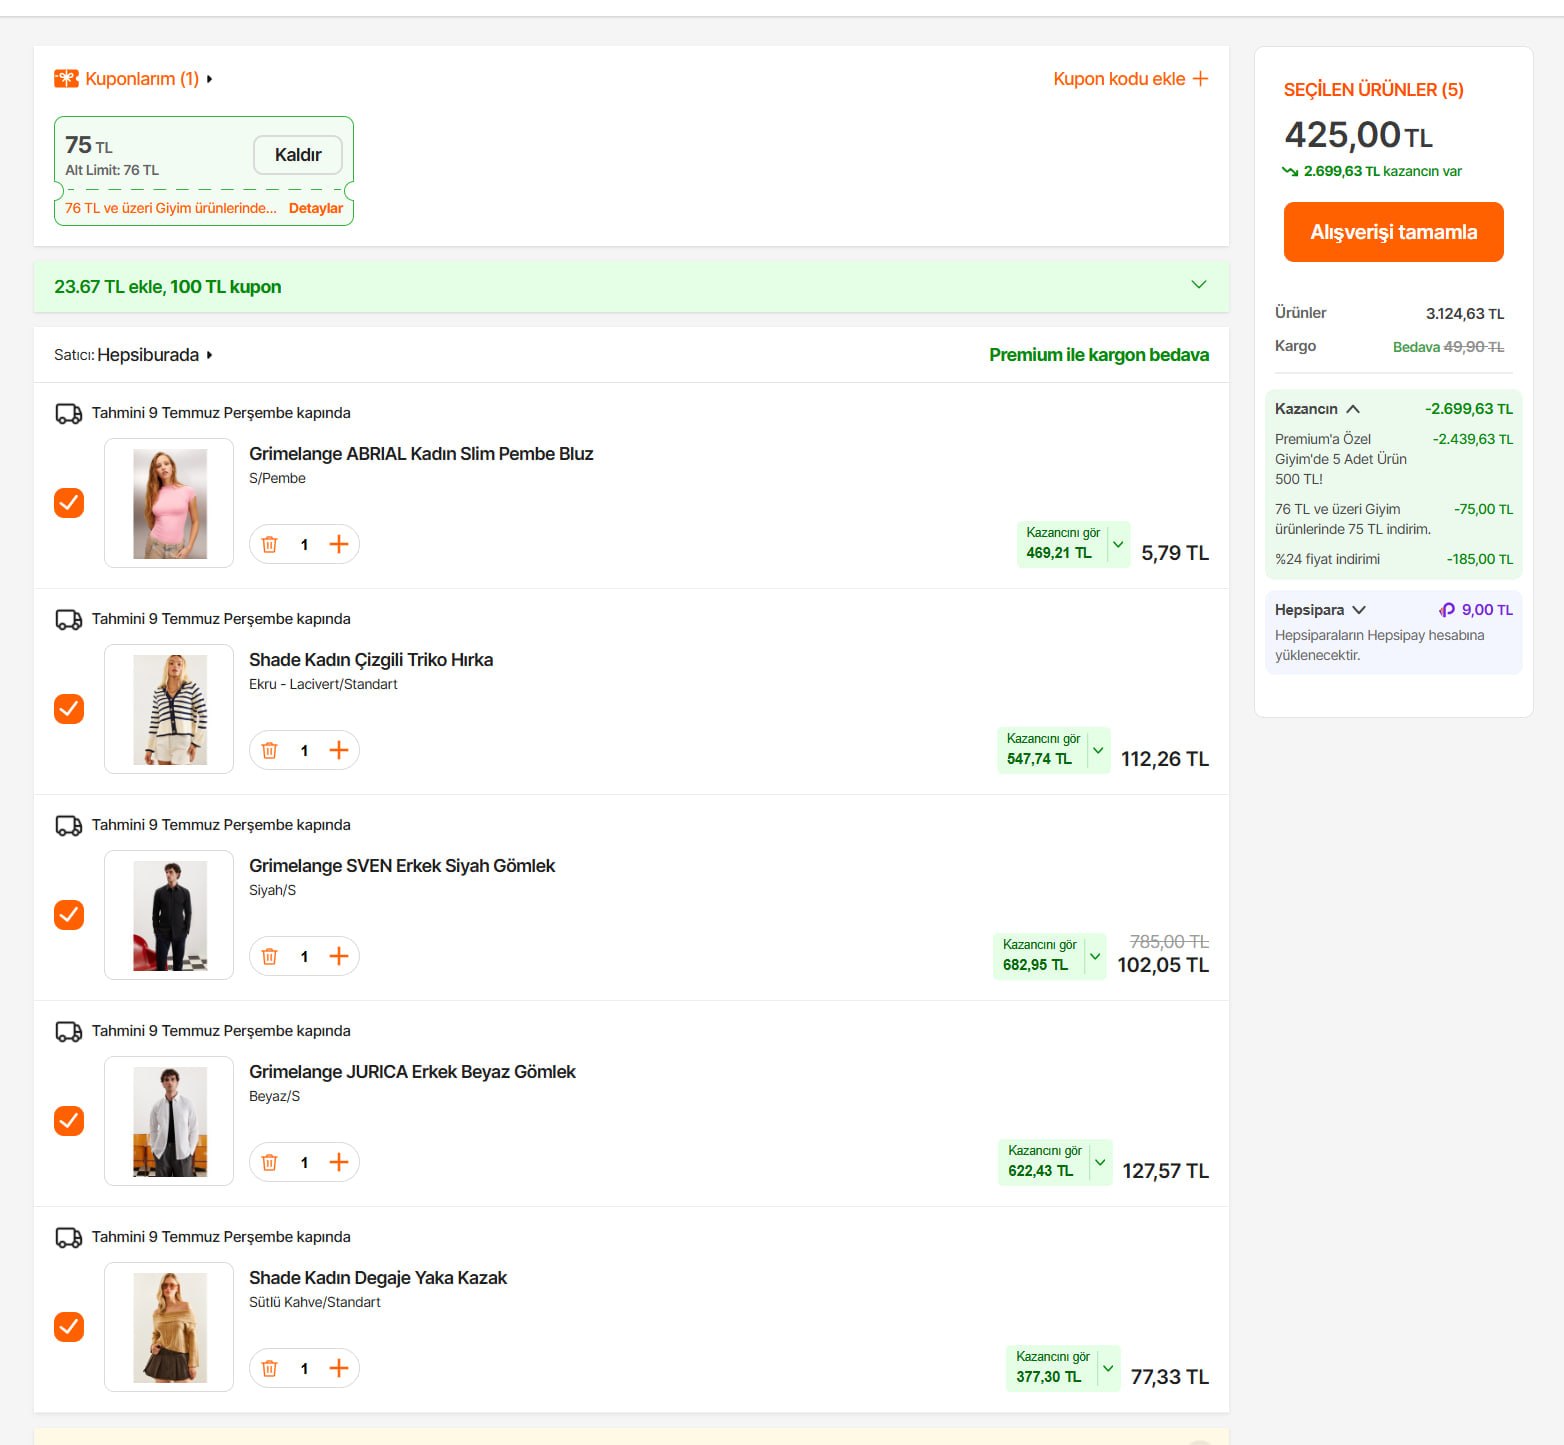Uncheck the Grimelange ABRIAL Pembe Bluz item
The image size is (1564, 1445).
coord(69,503)
